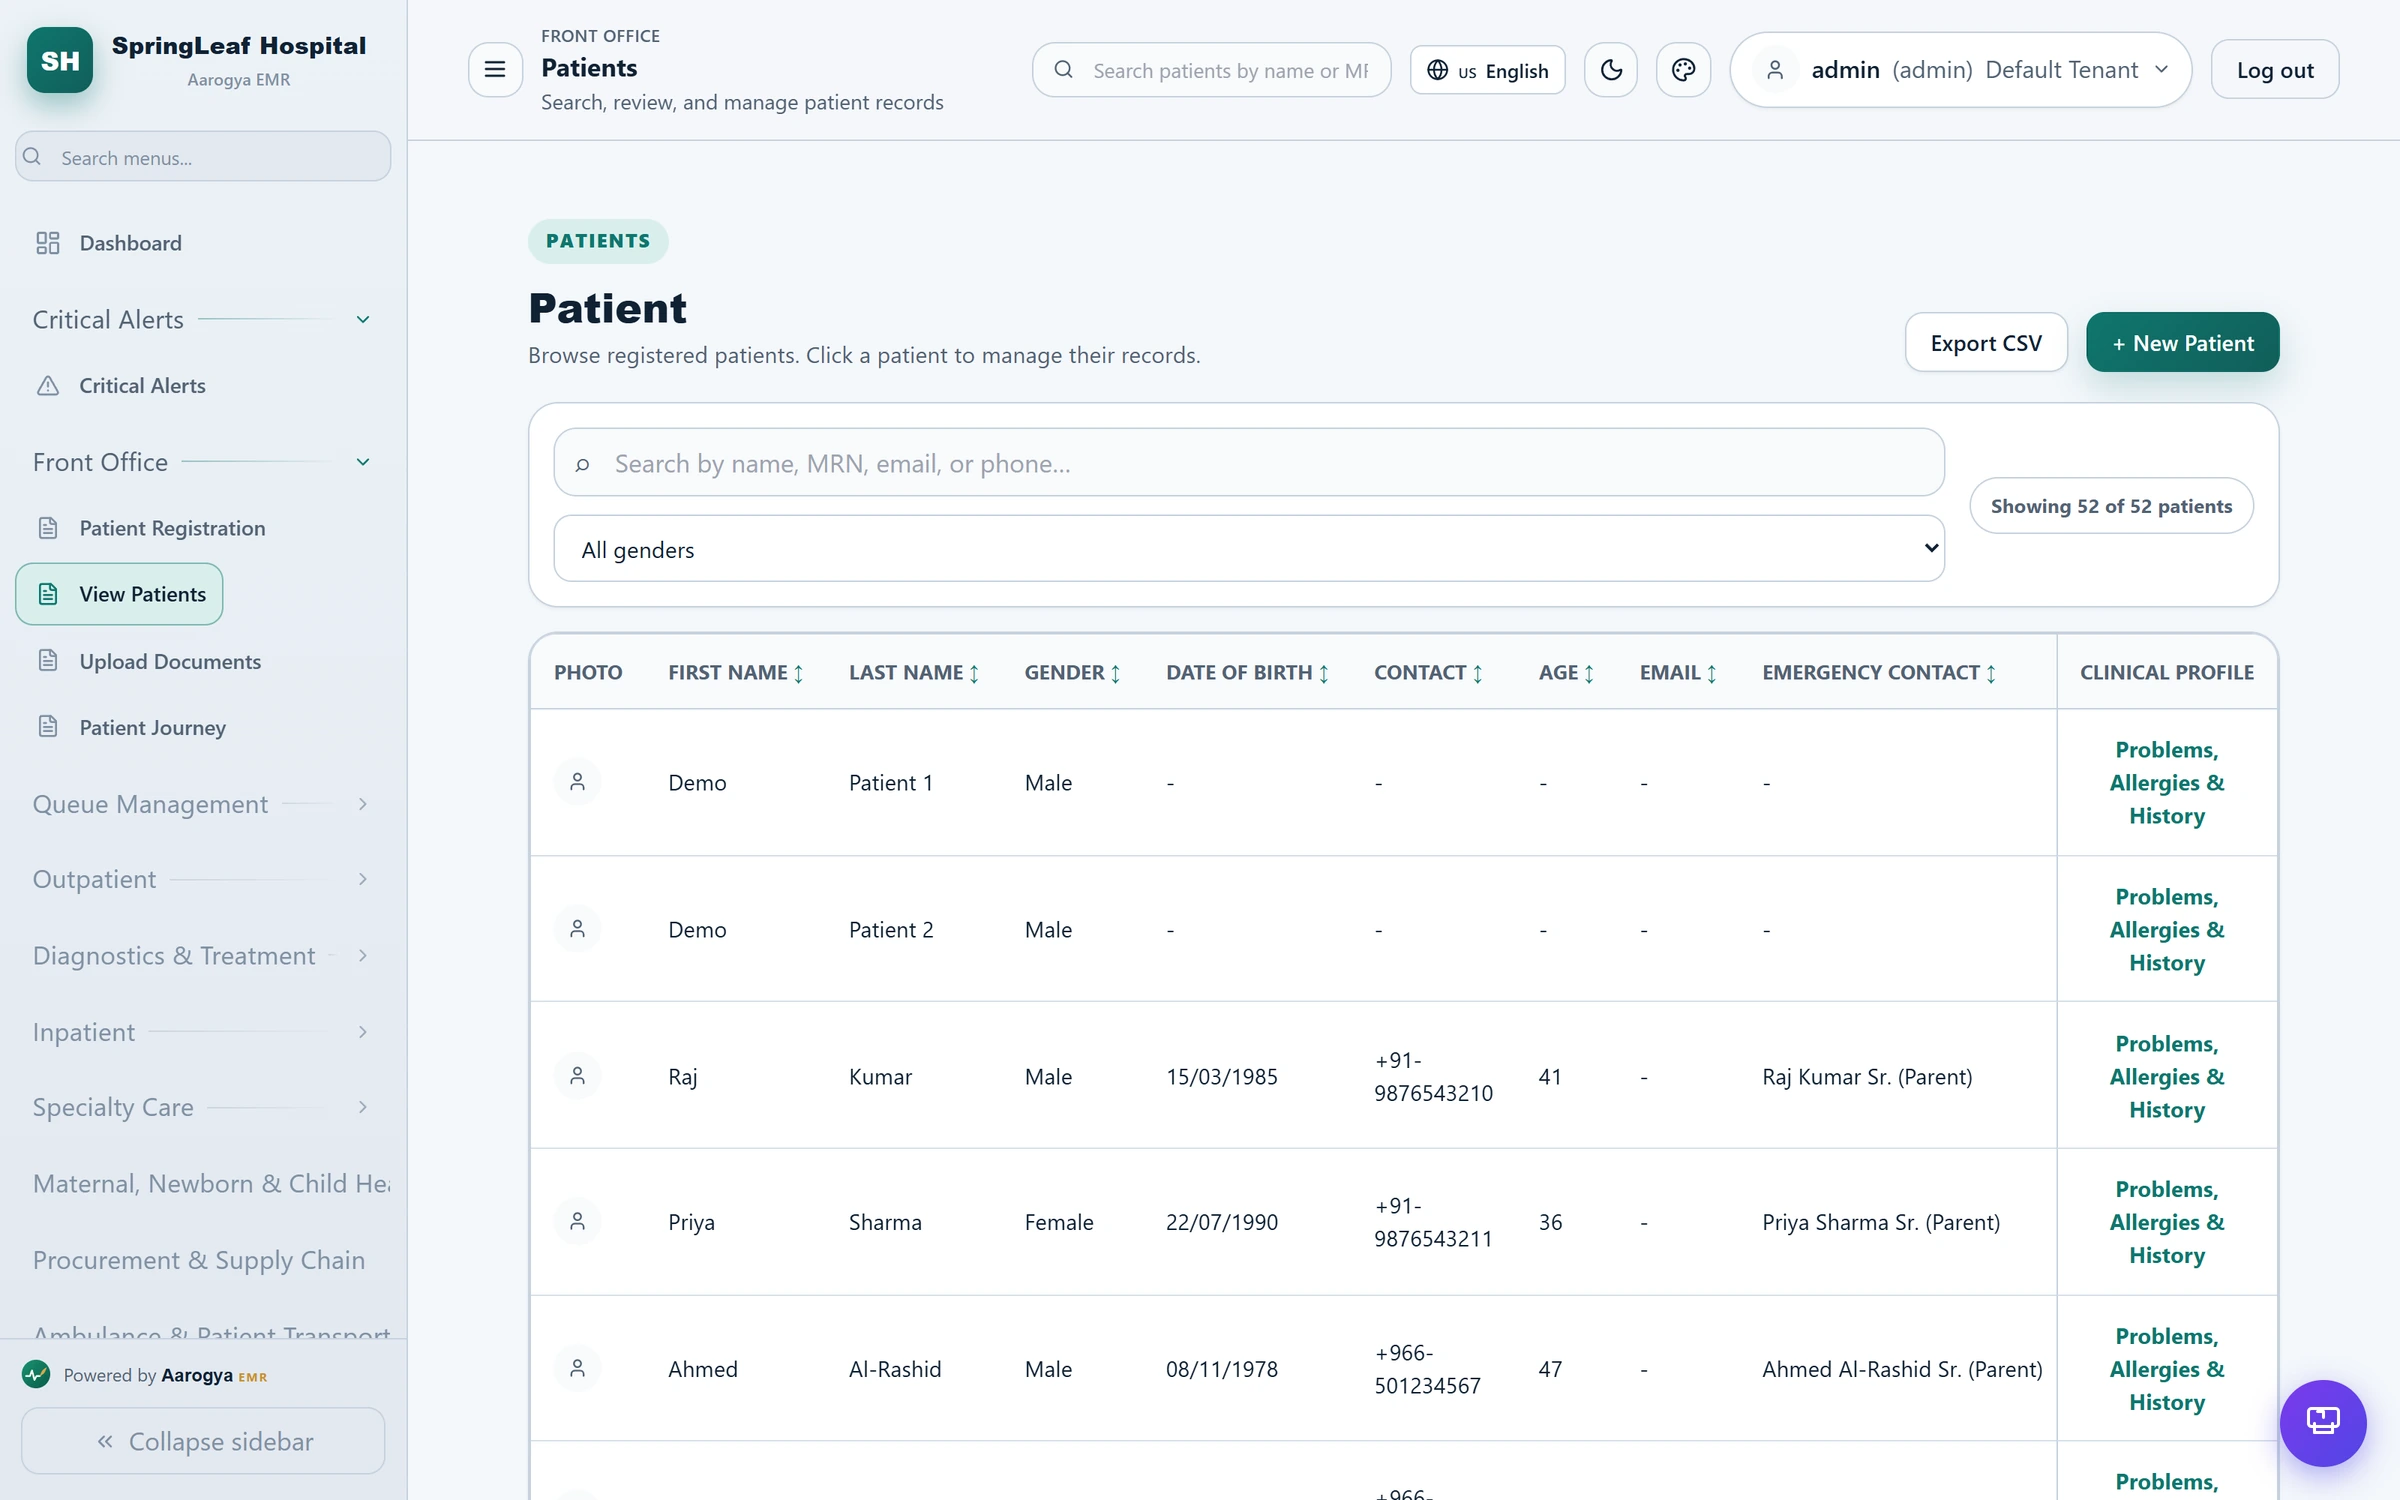The image size is (2400, 1500).
Task: Open Dashboard from the sidebar
Action: click(130, 243)
